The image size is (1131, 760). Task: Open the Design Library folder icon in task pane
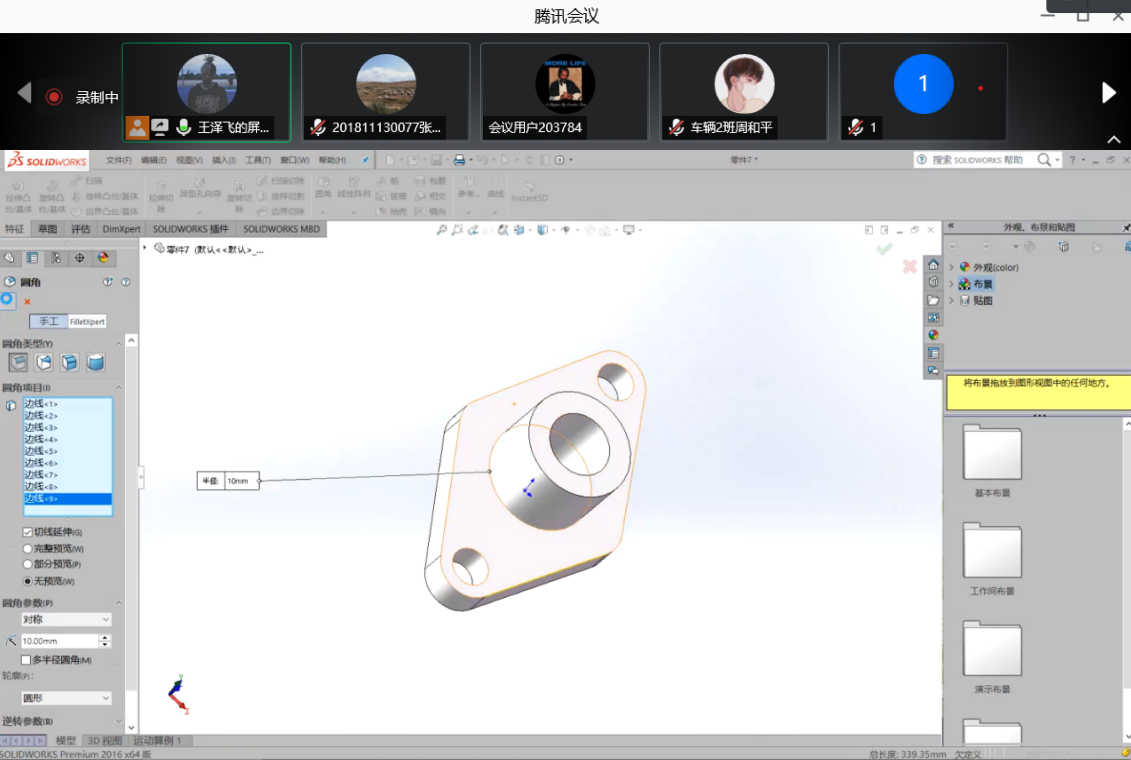coord(933,300)
